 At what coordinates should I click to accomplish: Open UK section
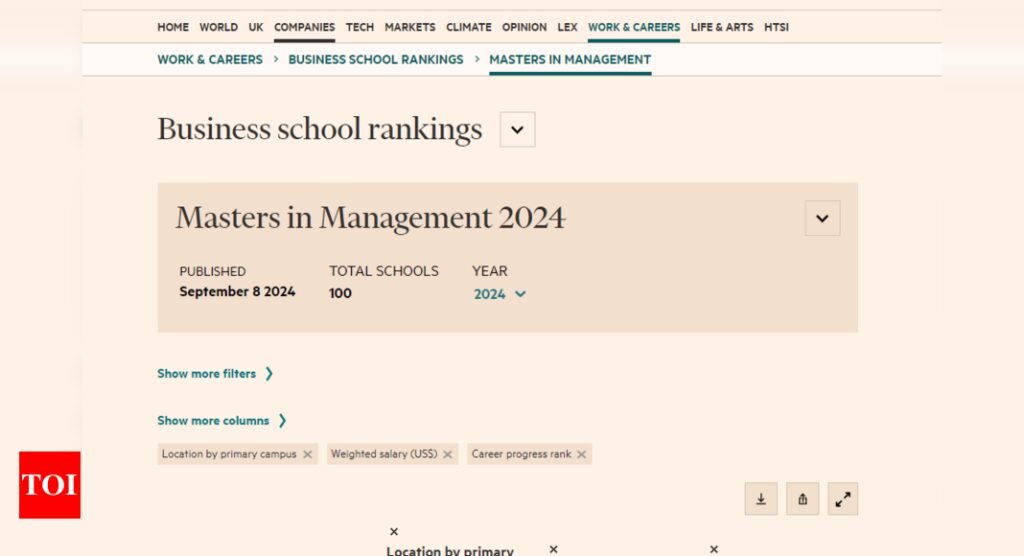pyautogui.click(x=255, y=27)
